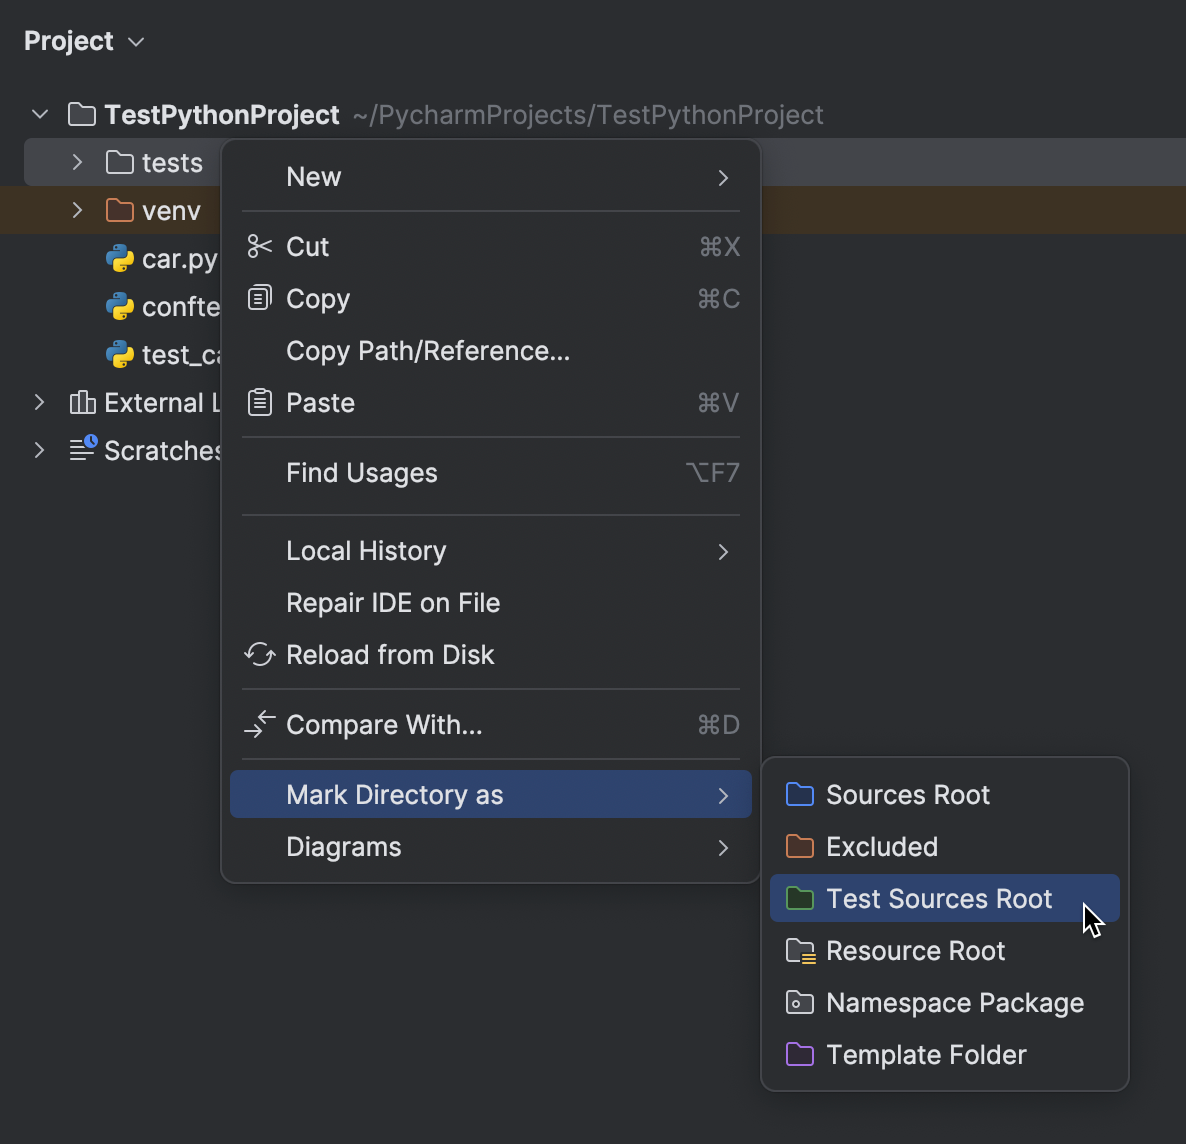Click the Reload from Disk refresh icon
Image resolution: width=1186 pixels, height=1144 pixels.
click(x=259, y=654)
